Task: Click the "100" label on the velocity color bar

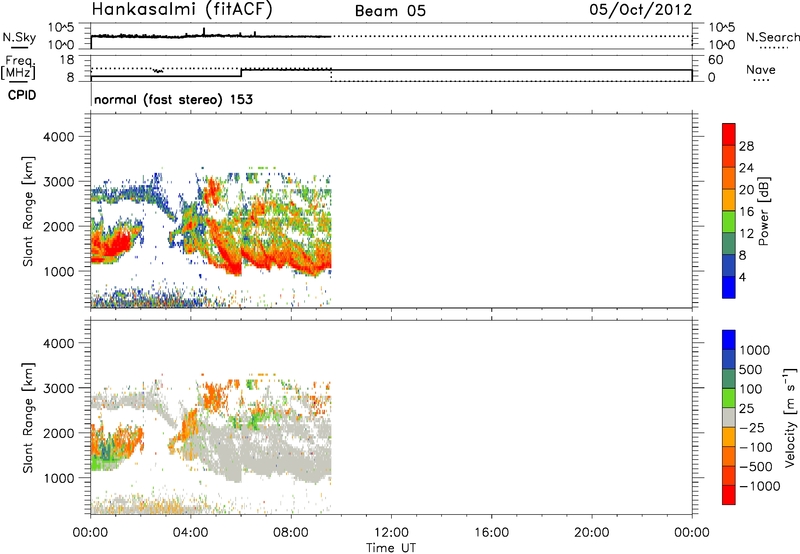Action: [x=751, y=389]
